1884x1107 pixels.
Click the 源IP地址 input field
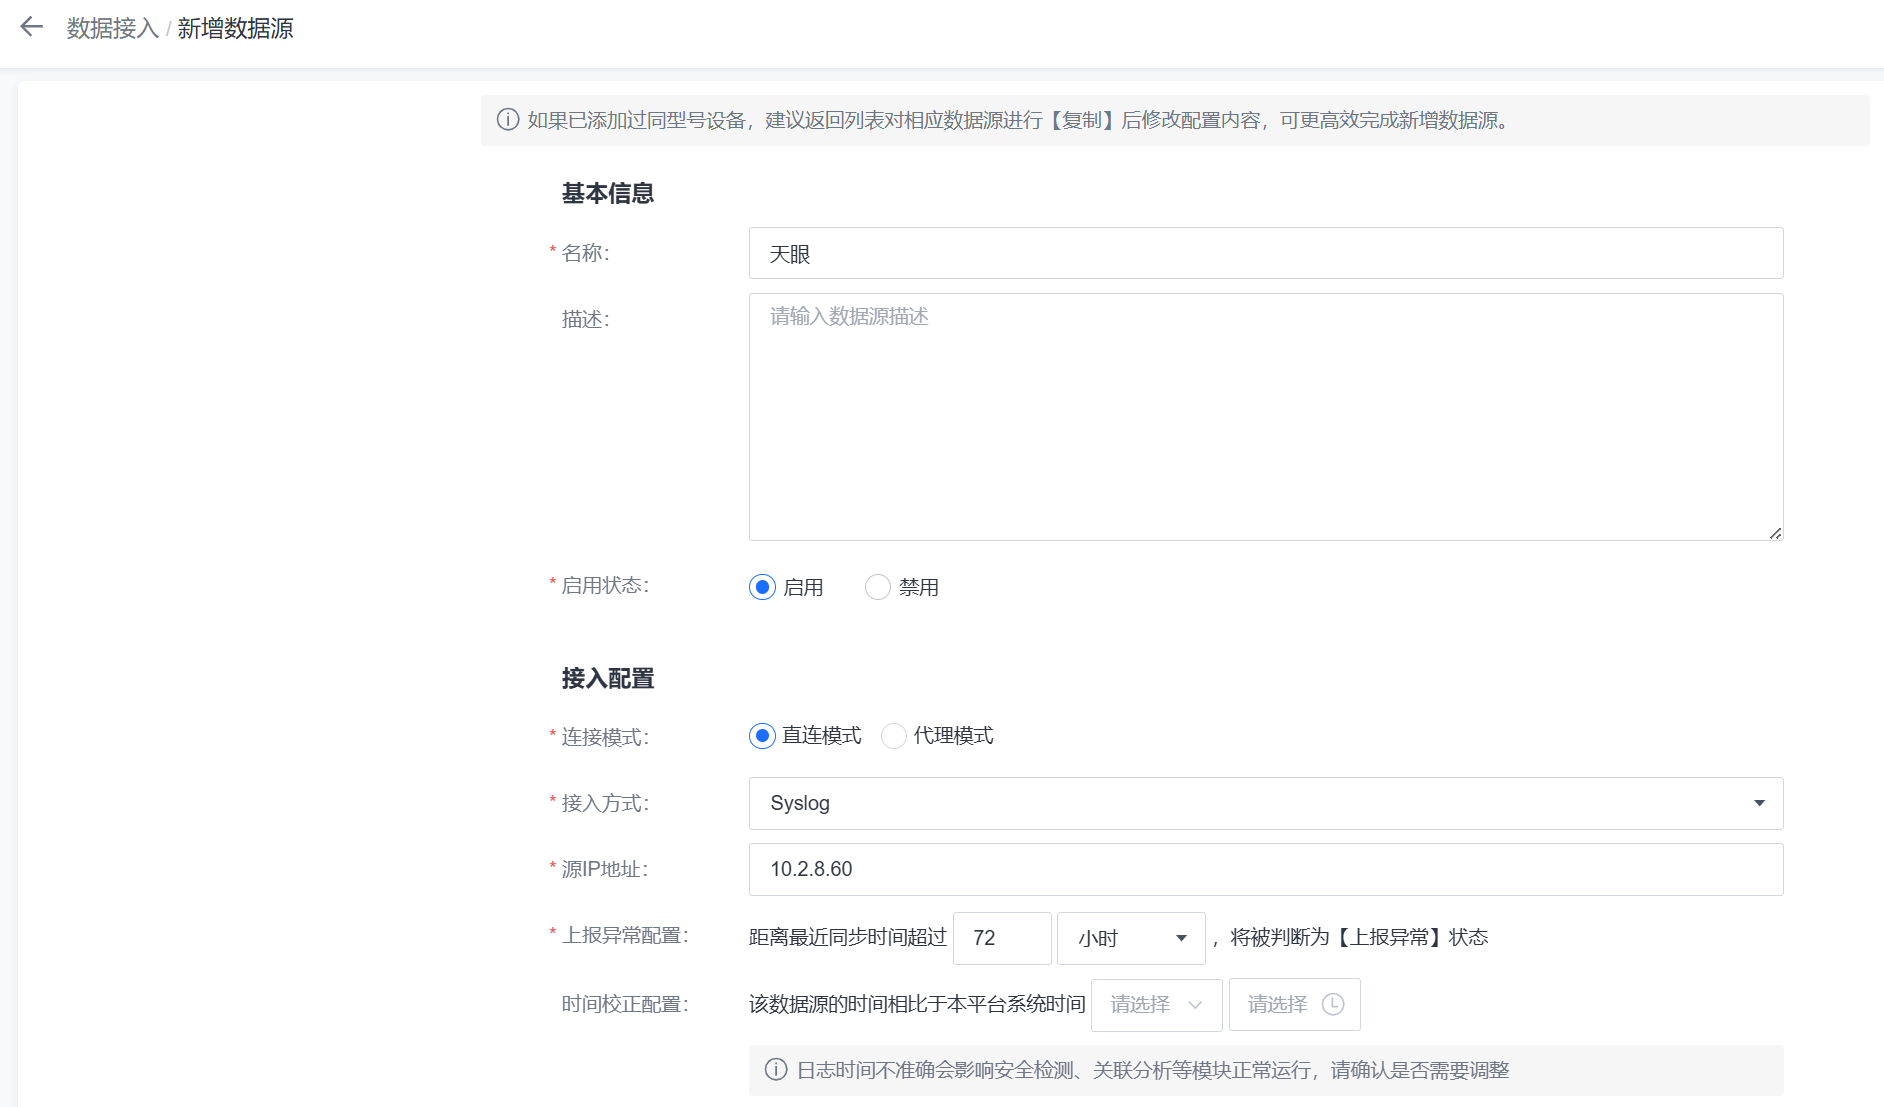click(x=1265, y=869)
